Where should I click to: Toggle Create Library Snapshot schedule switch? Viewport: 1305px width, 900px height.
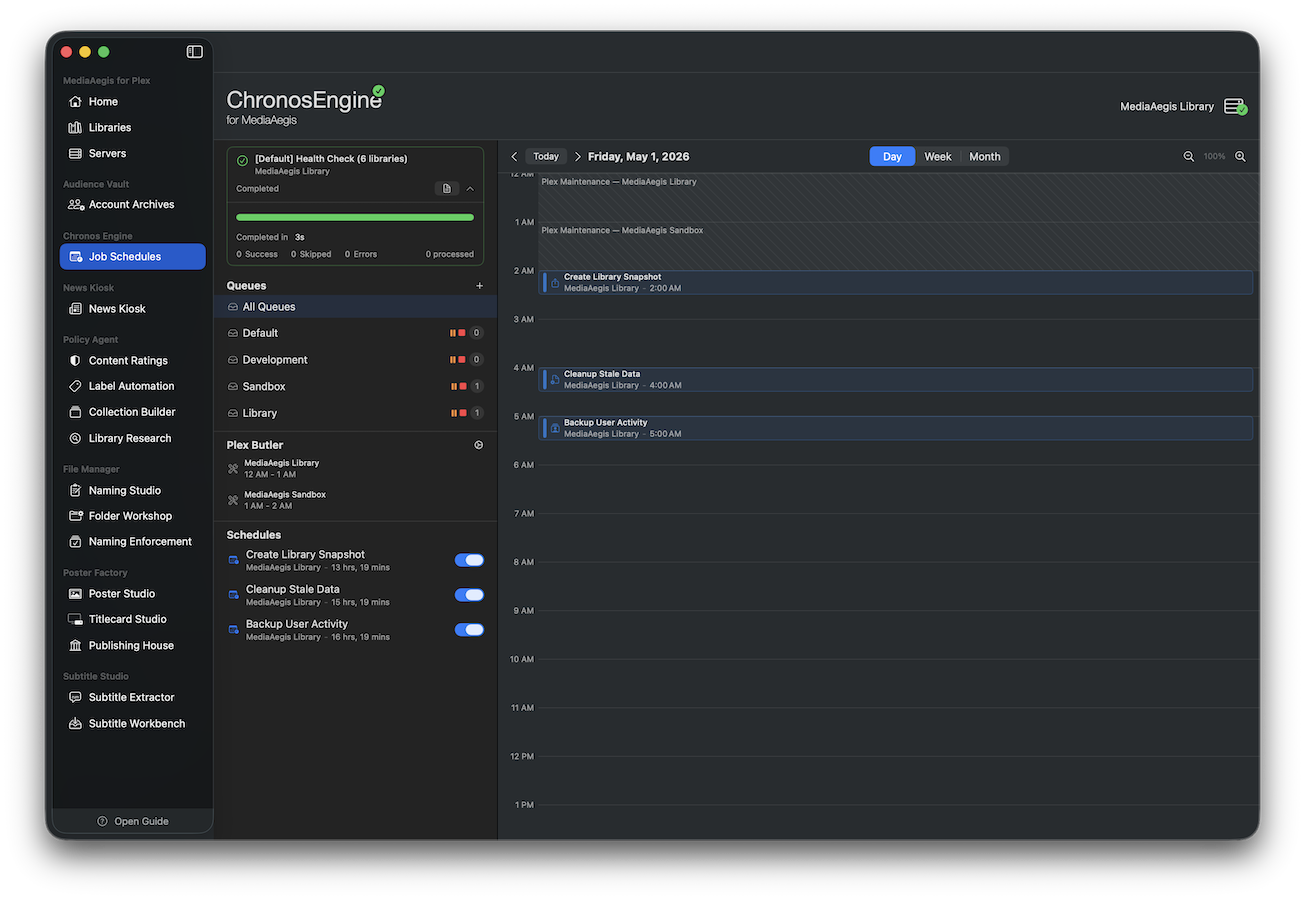469,560
